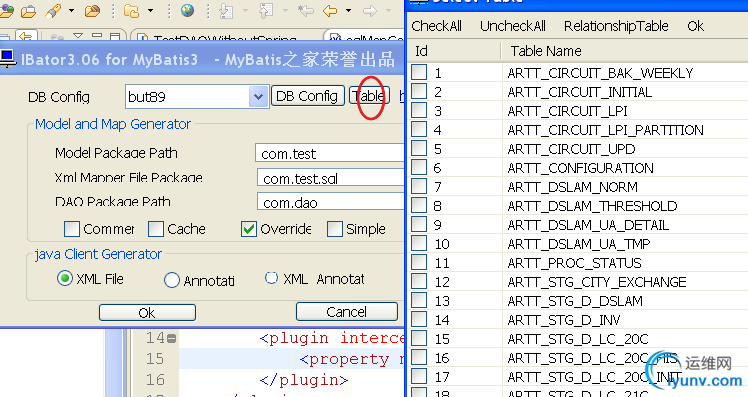748x397 pixels.
Task: Click the open folder icon beside Search dropdown
Action: click(x=92, y=10)
